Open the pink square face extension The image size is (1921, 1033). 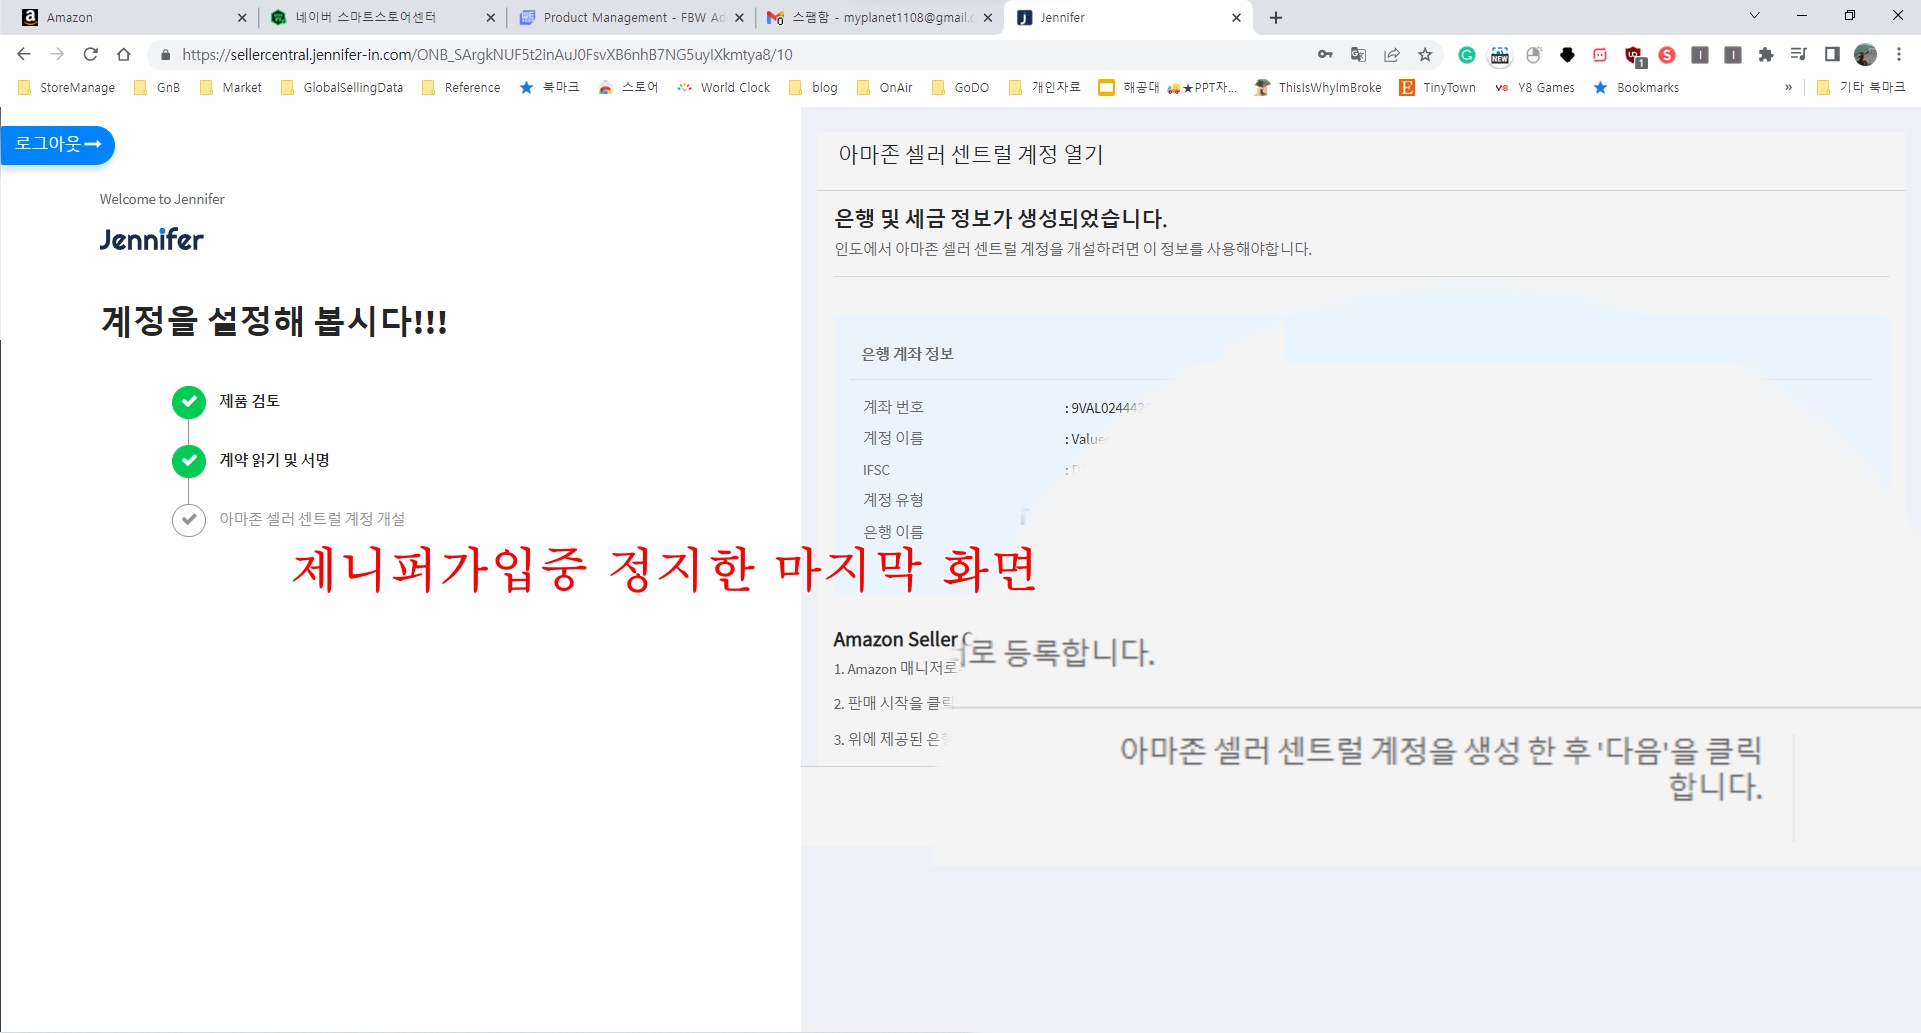pyautogui.click(x=1600, y=55)
